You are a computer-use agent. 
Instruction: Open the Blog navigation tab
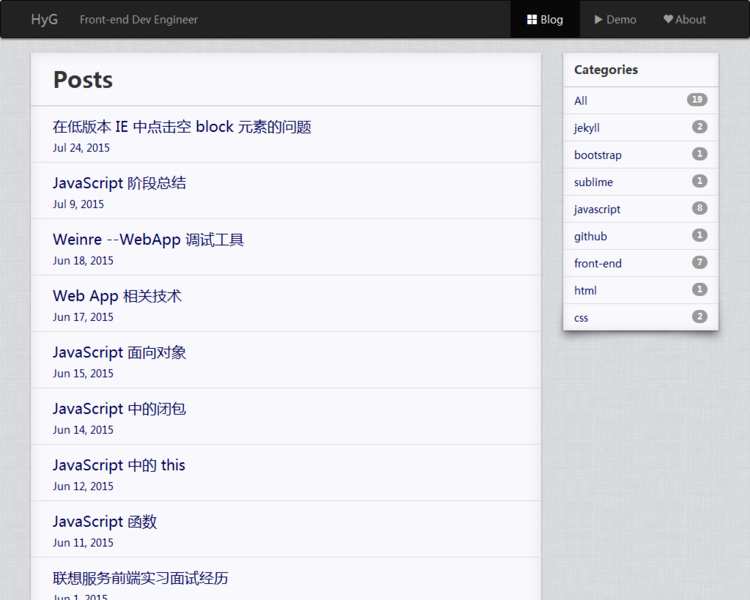pos(545,20)
